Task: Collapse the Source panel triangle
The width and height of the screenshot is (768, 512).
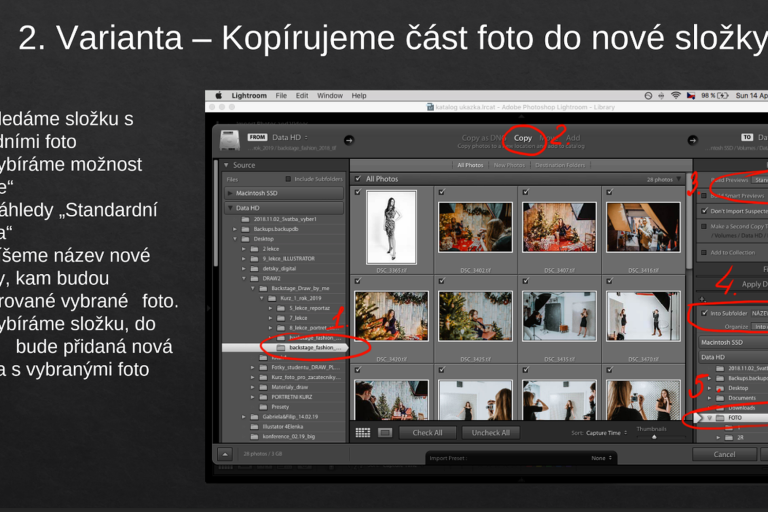Action: point(226,165)
